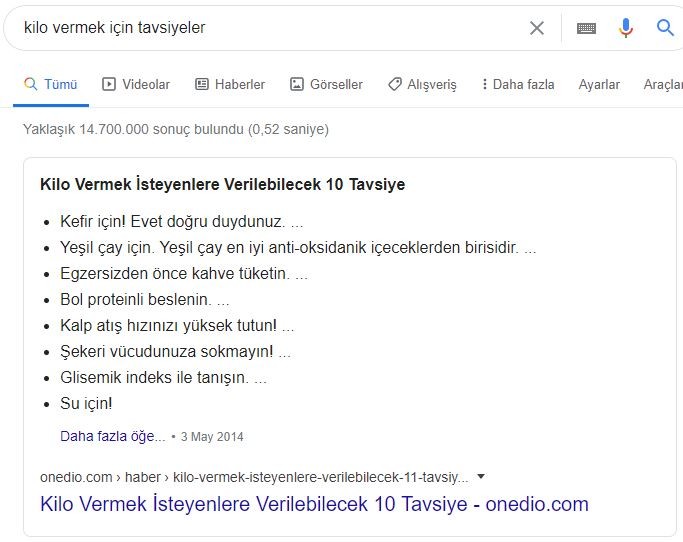Click the search box text field
Image resolution: width=683 pixels, height=542 pixels.
tap(270, 28)
